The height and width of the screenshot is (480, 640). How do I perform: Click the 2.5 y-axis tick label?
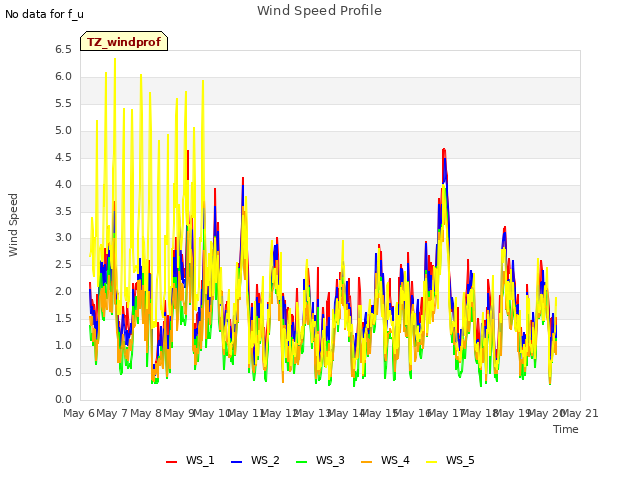click(x=63, y=264)
